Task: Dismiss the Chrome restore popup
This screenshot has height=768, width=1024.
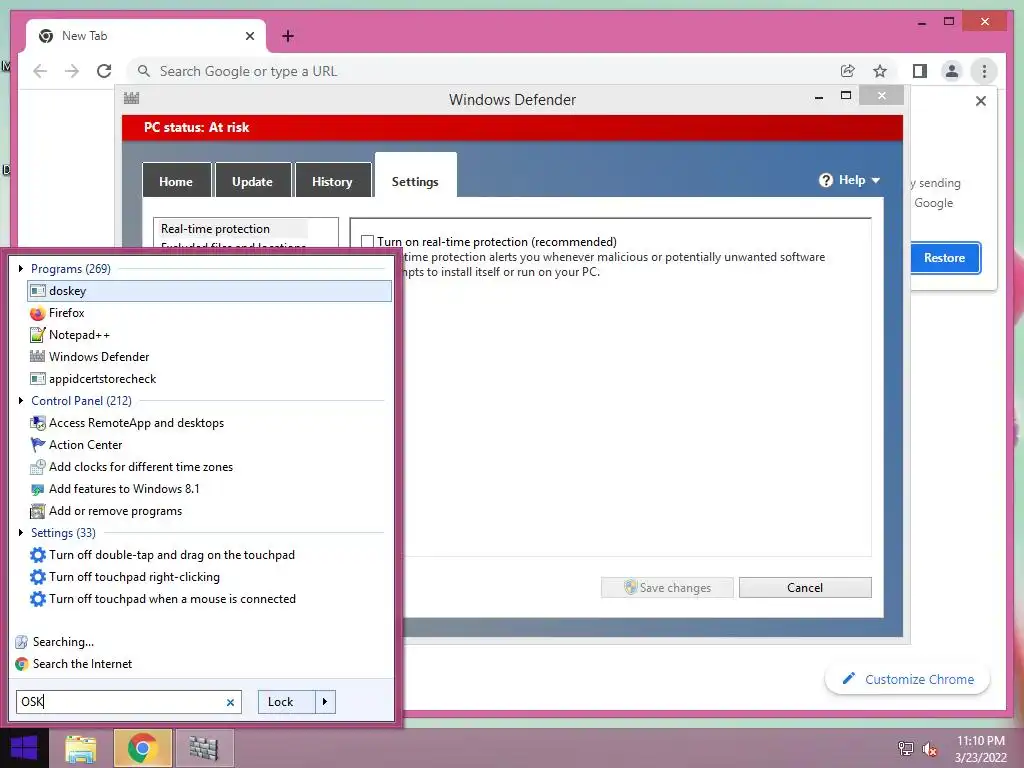Action: [980, 101]
